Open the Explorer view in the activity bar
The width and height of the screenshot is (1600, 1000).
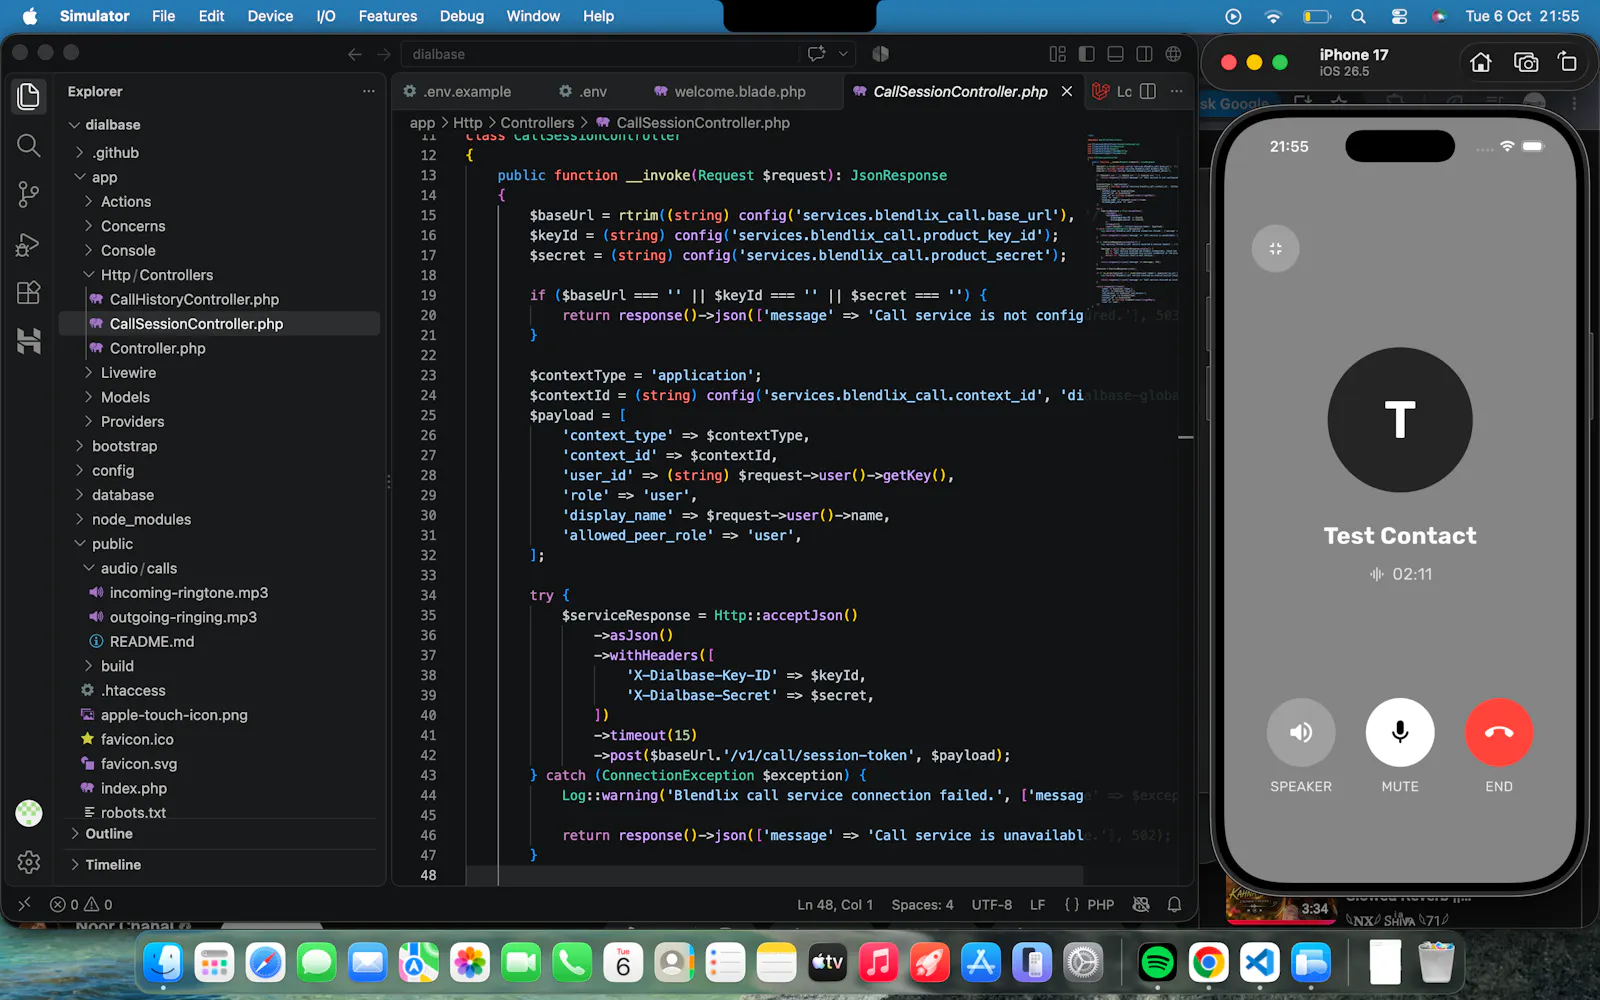(x=28, y=96)
